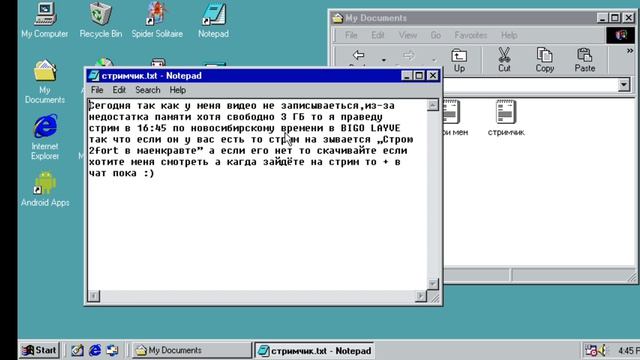Maximize the My Documents window
Screen dimensions: 640x360
pyautogui.click(x=615, y=18)
